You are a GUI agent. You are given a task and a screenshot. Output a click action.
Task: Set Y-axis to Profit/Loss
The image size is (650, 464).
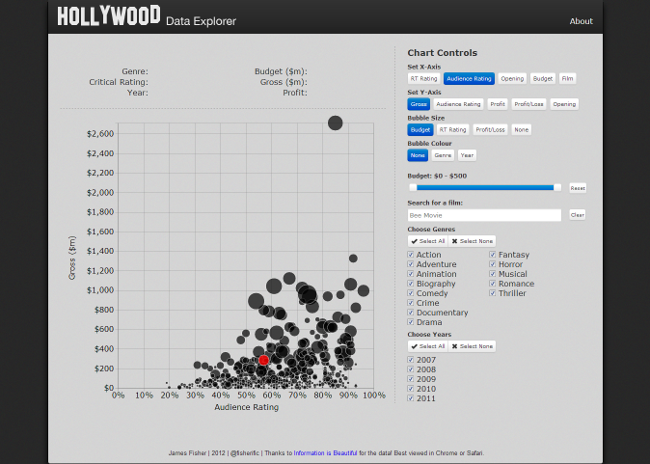point(529,104)
